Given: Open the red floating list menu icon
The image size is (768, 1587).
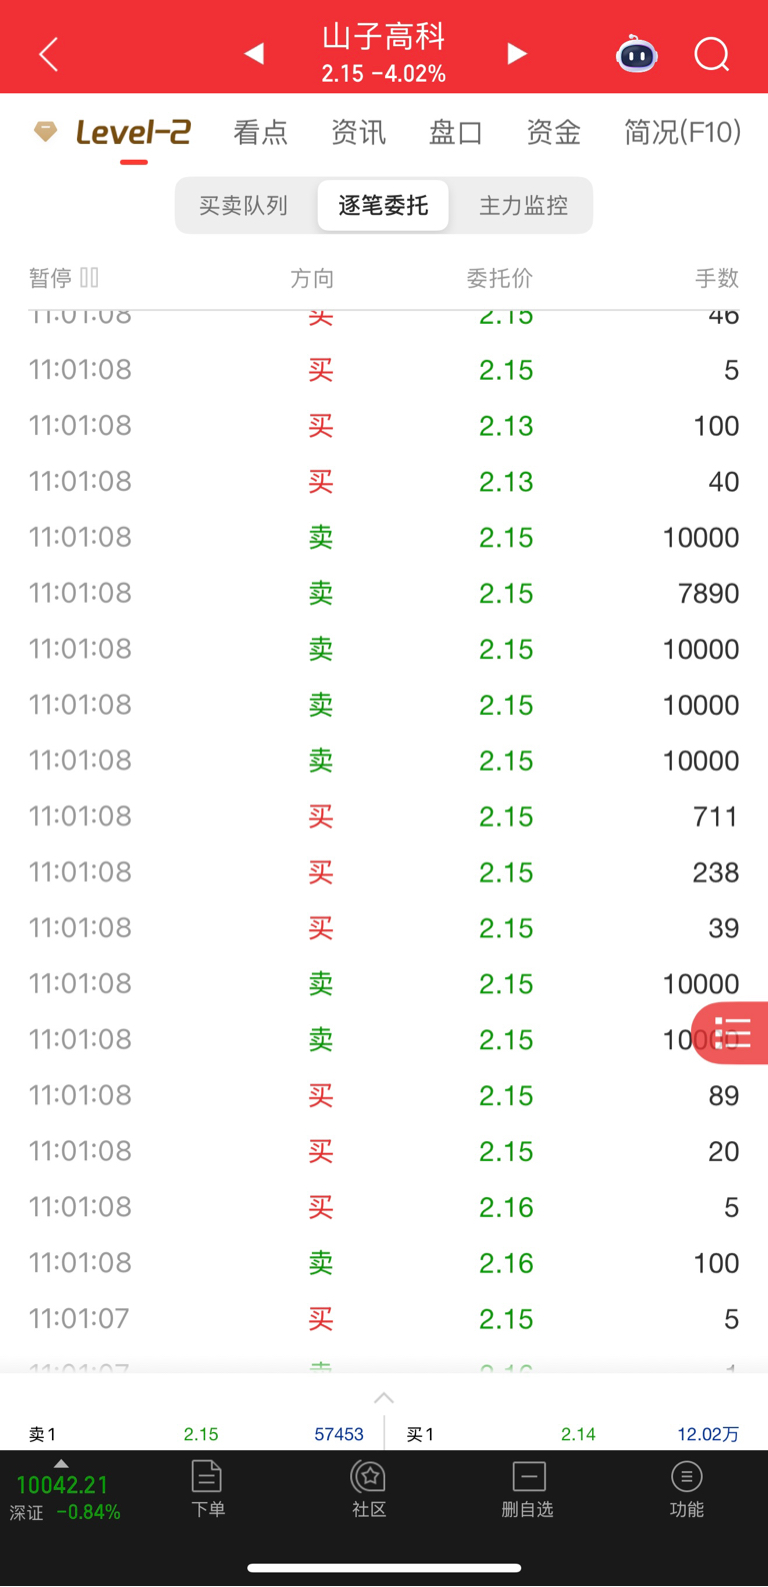Looking at the screenshot, I should click(733, 1033).
